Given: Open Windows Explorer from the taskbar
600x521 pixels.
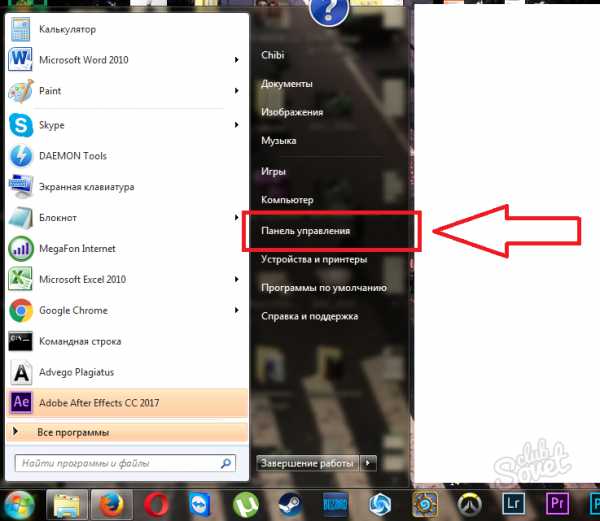Looking at the screenshot, I should [x=67, y=506].
